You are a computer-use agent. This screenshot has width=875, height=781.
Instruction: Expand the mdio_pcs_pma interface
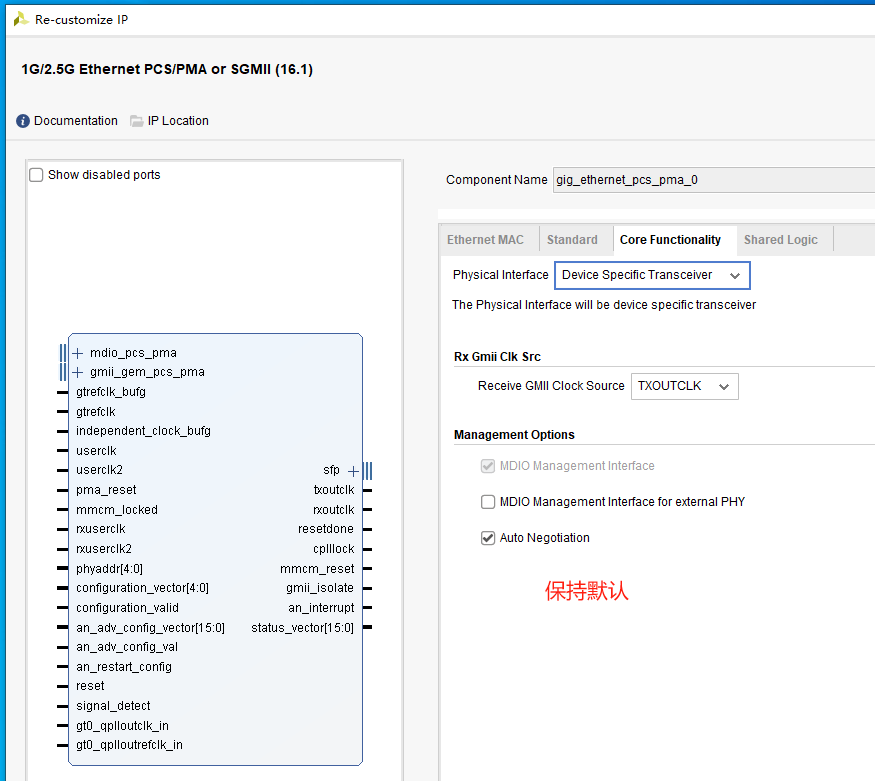[x=78, y=353]
